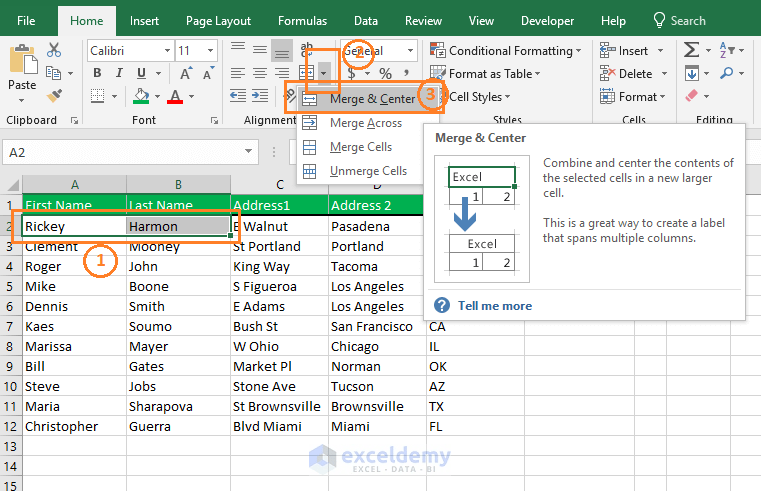The height and width of the screenshot is (491, 761).
Task: Open the Paste options dropdown arrow
Action: (21, 100)
